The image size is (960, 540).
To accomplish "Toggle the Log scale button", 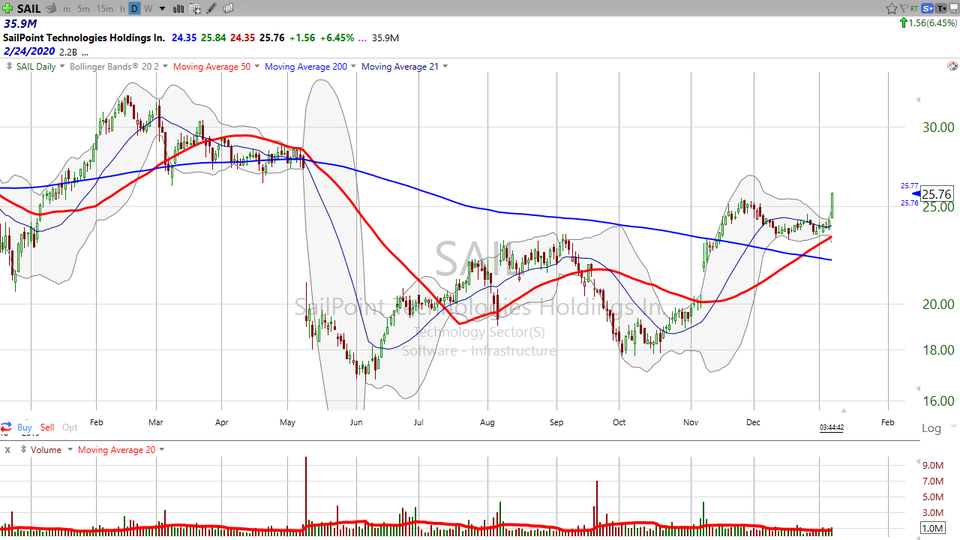I will pos(931,428).
